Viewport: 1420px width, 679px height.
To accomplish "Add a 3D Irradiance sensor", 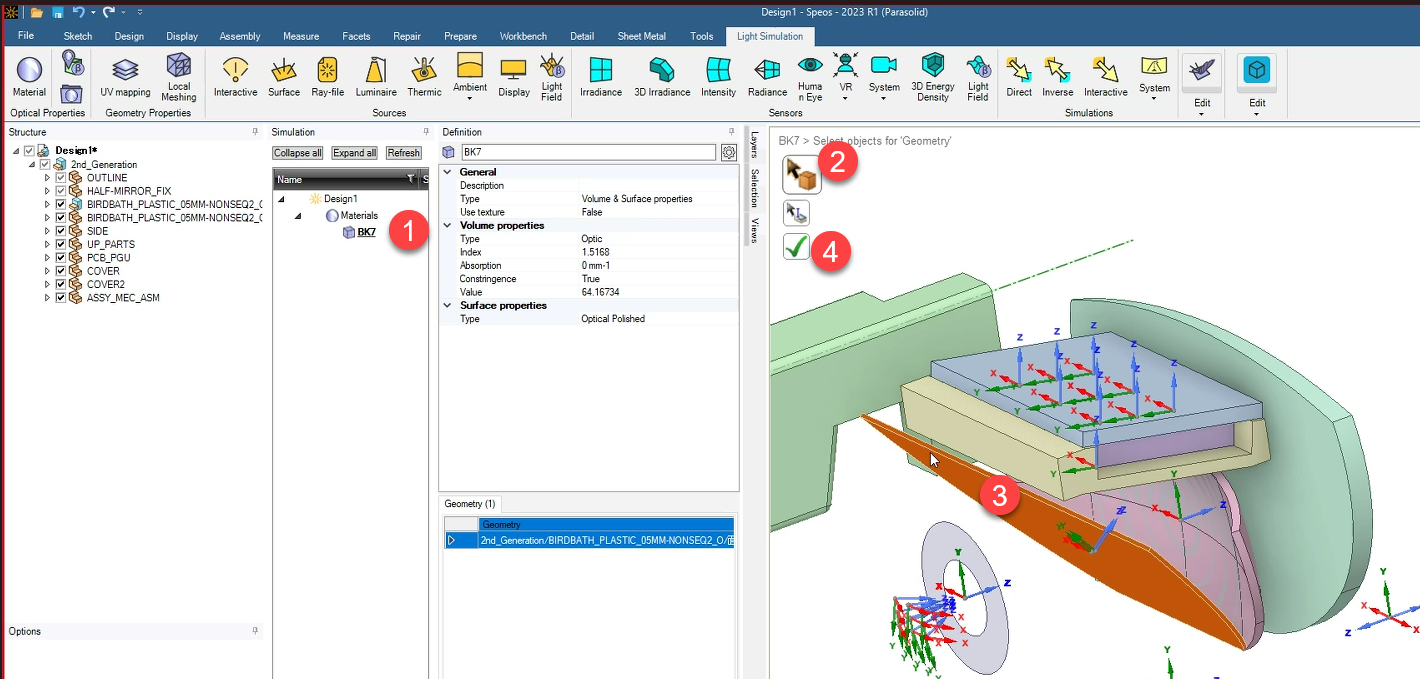I will (x=662, y=77).
